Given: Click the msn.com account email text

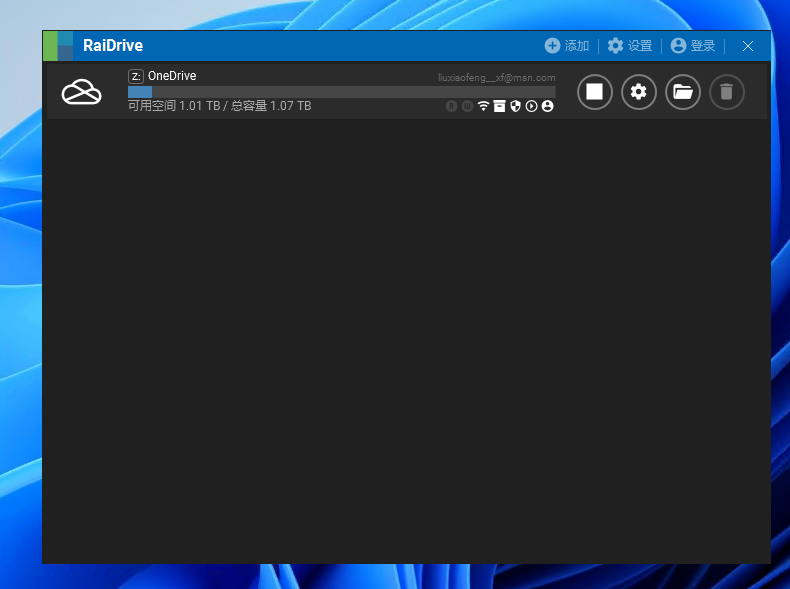Looking at the screenshot, I should click(496, 77).
